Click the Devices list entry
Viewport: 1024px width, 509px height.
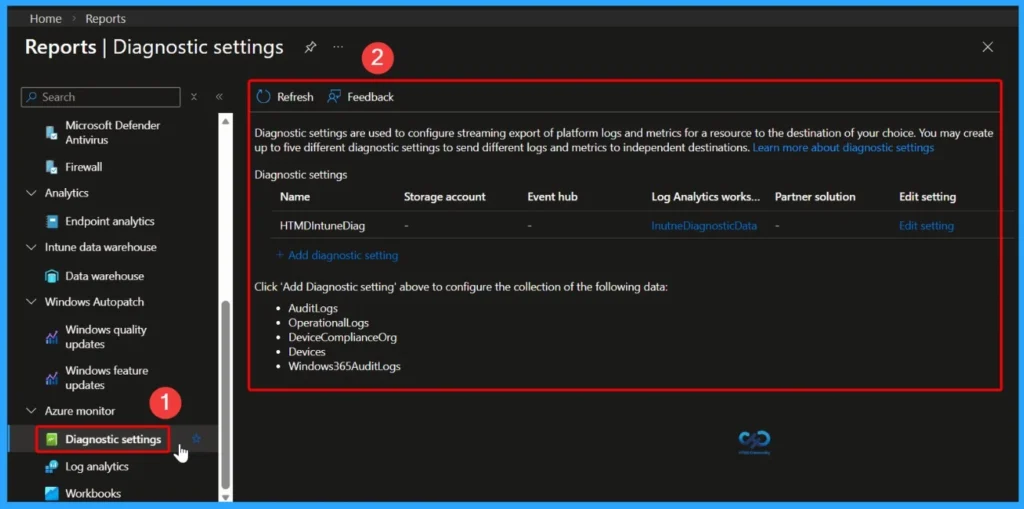pyautogui.click(x=307, y=352)
